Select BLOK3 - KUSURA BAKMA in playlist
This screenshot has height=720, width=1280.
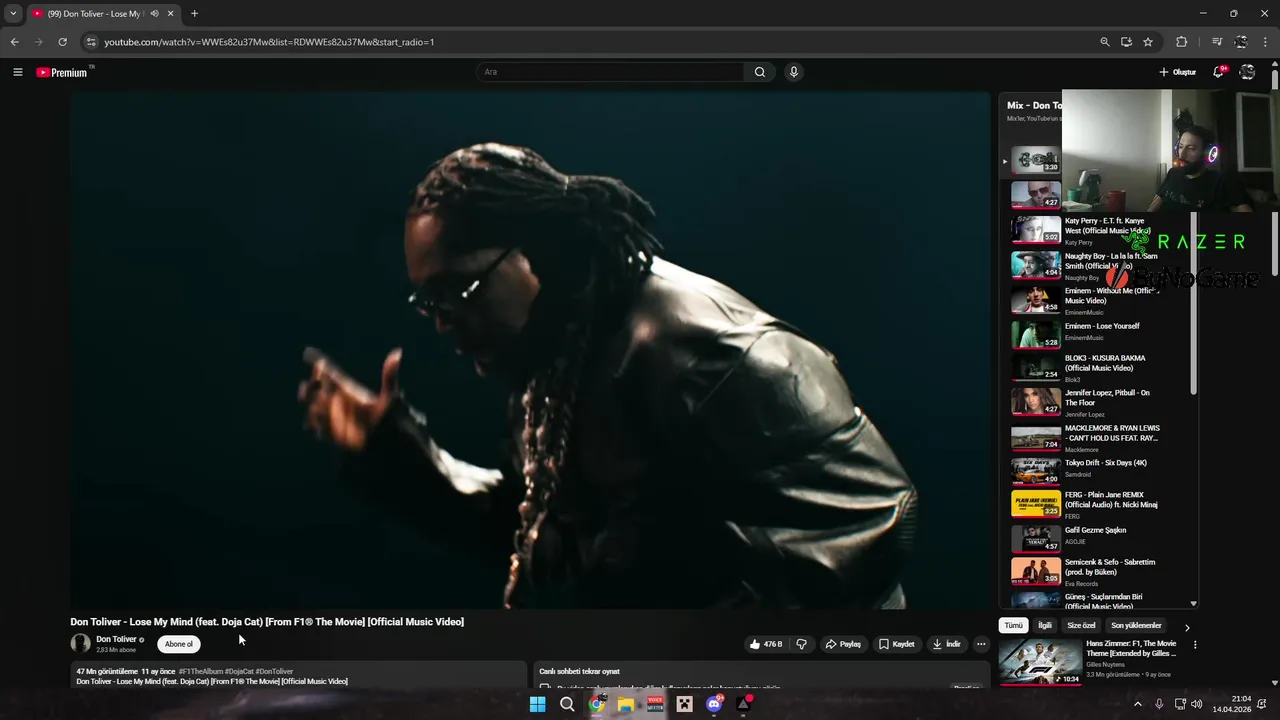[1097, 367]
